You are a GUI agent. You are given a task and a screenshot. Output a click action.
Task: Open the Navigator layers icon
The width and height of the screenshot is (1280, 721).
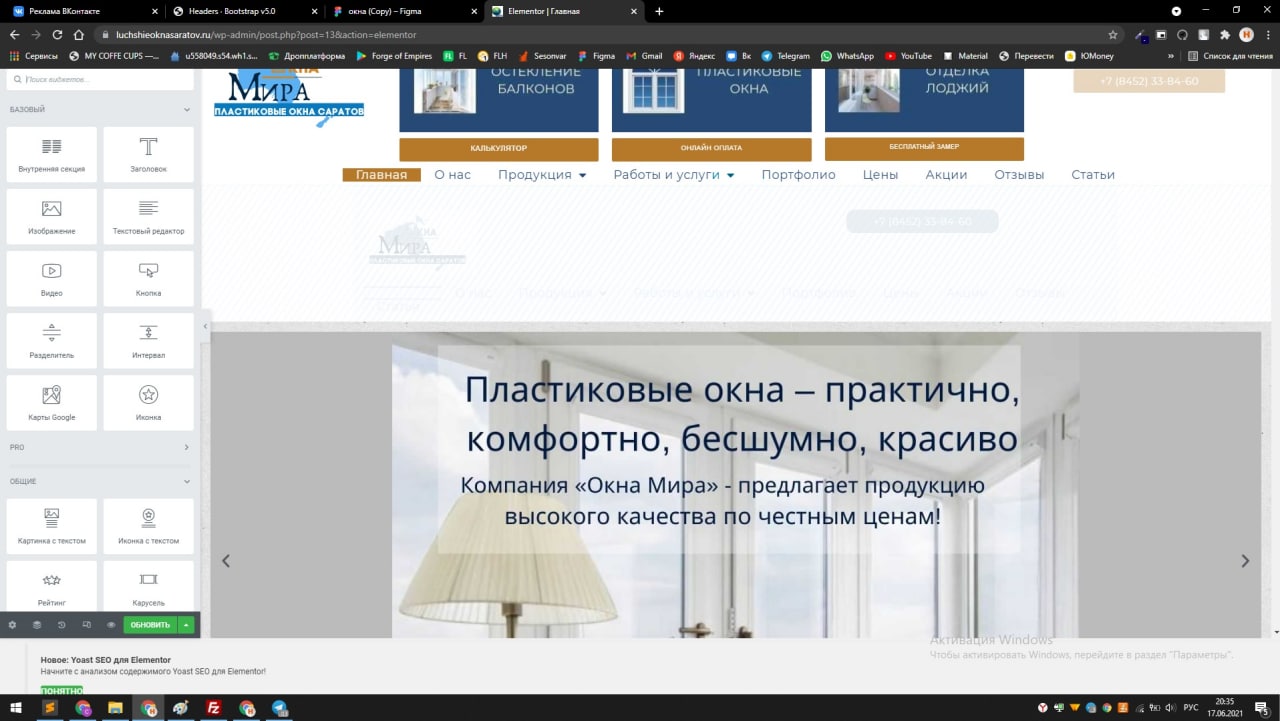37,625
